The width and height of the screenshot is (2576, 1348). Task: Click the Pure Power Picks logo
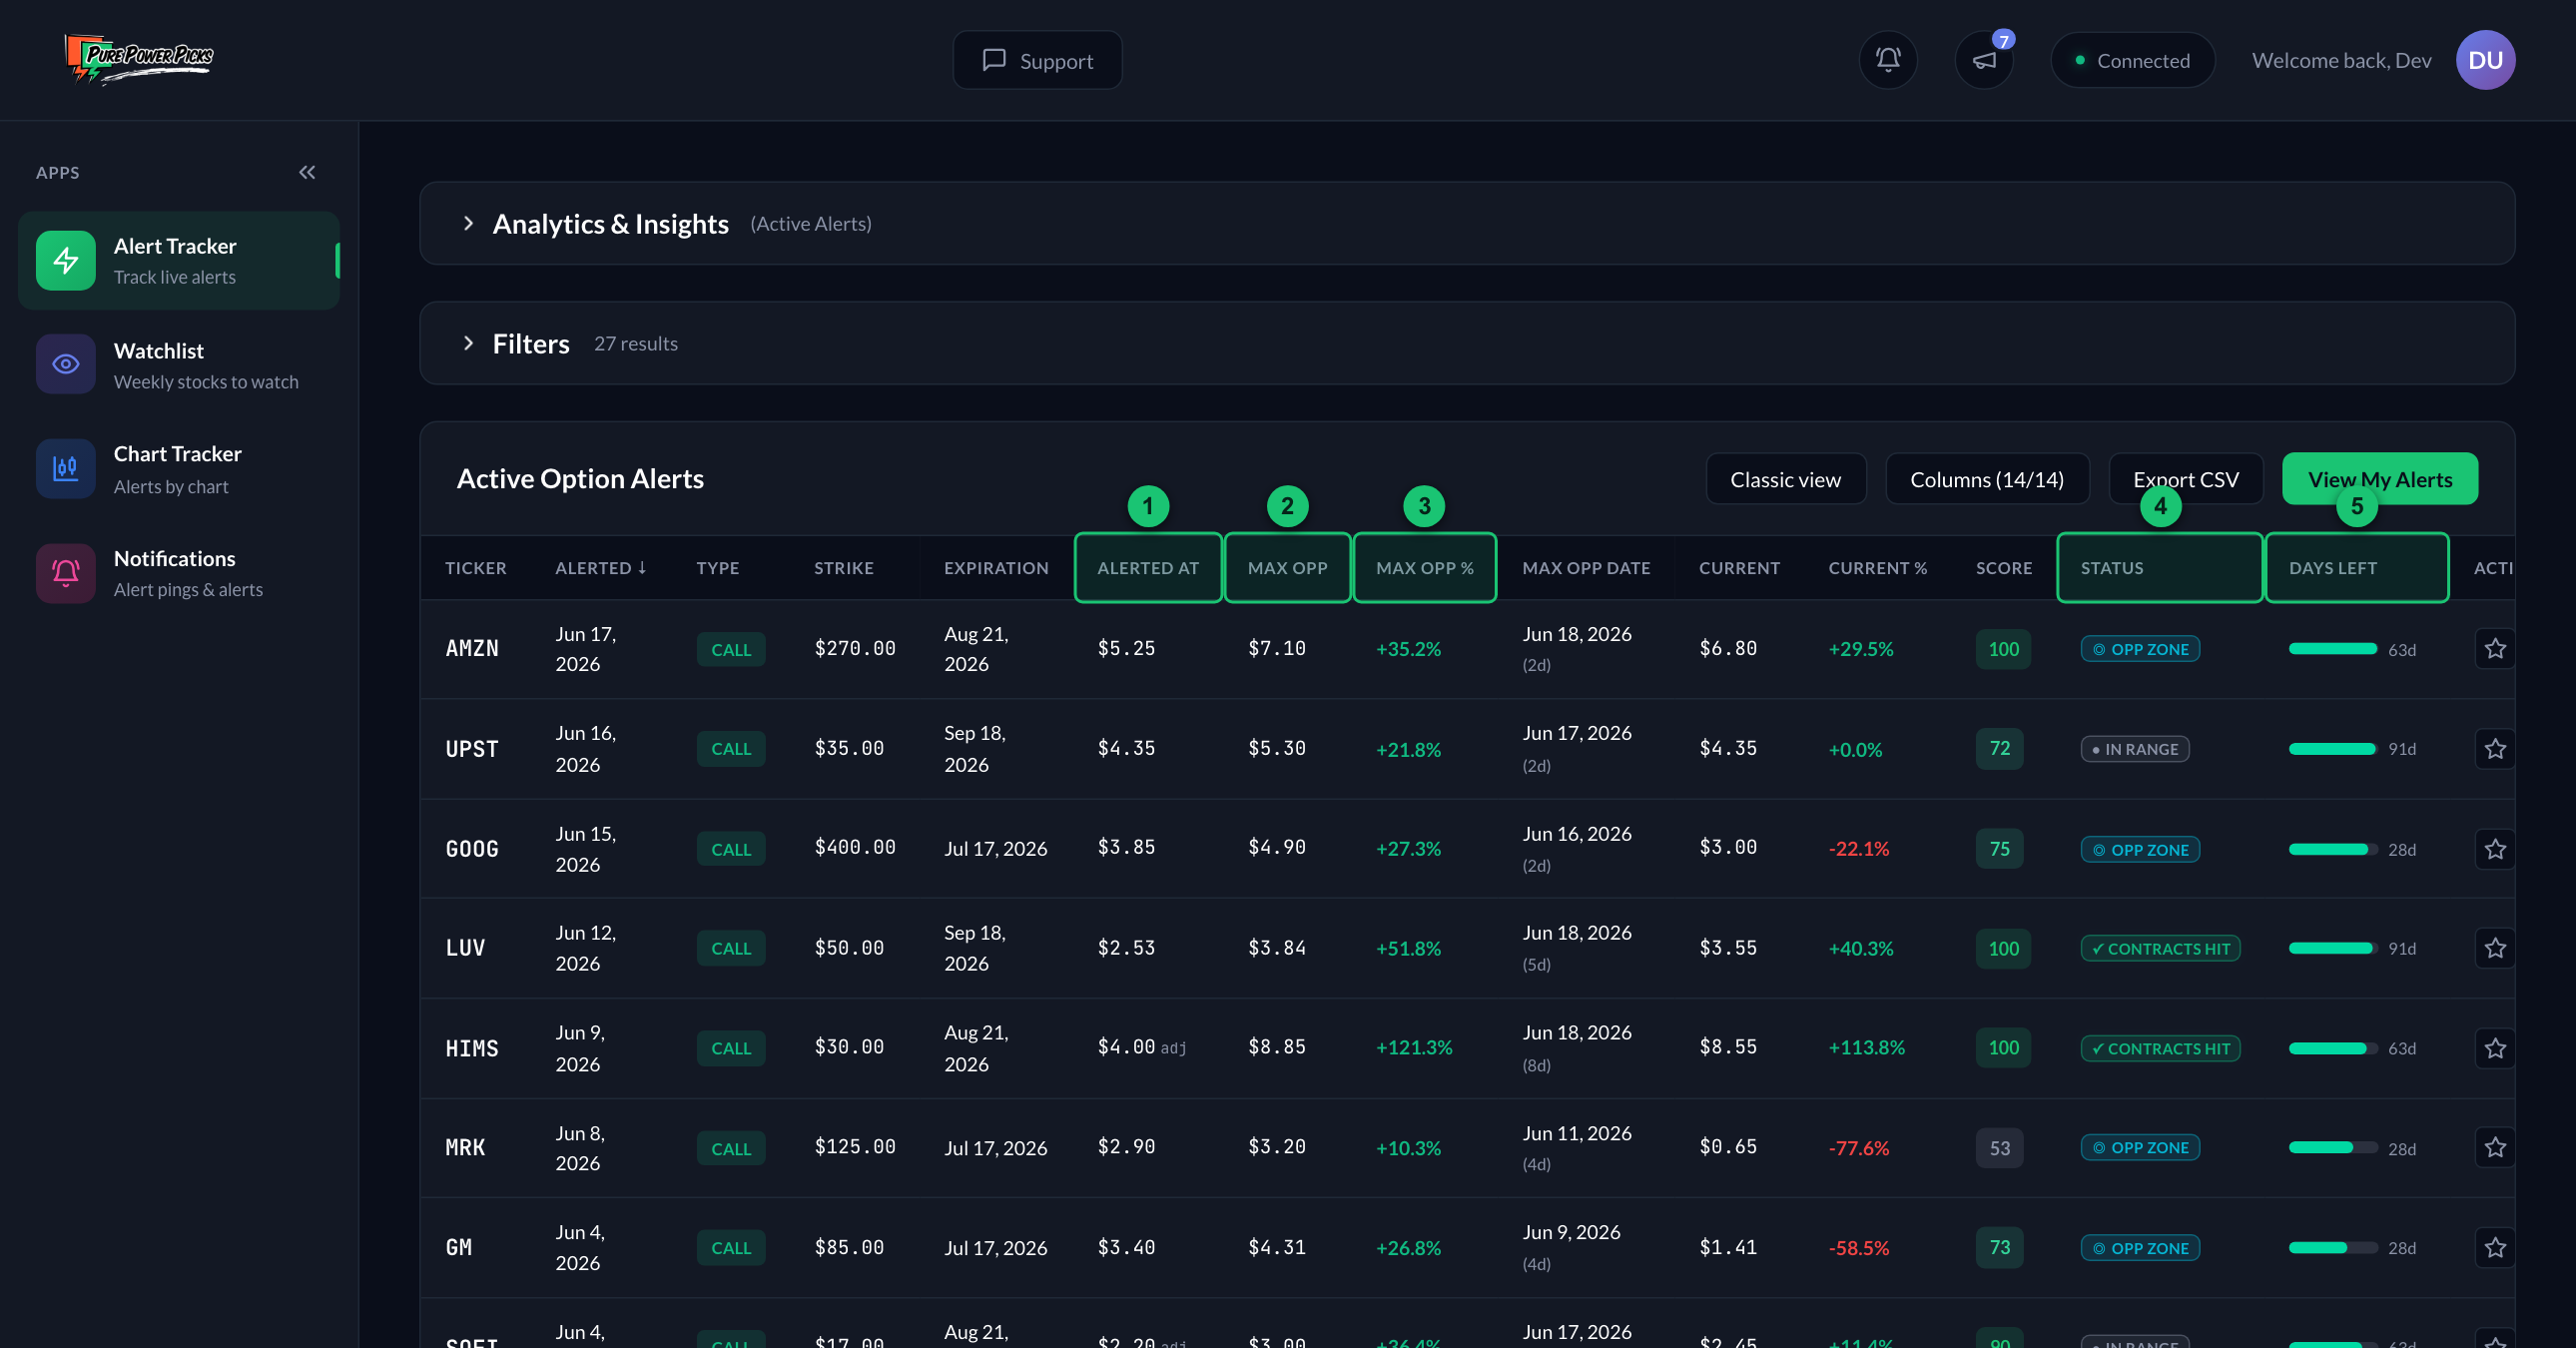click(x=139, y=59)
